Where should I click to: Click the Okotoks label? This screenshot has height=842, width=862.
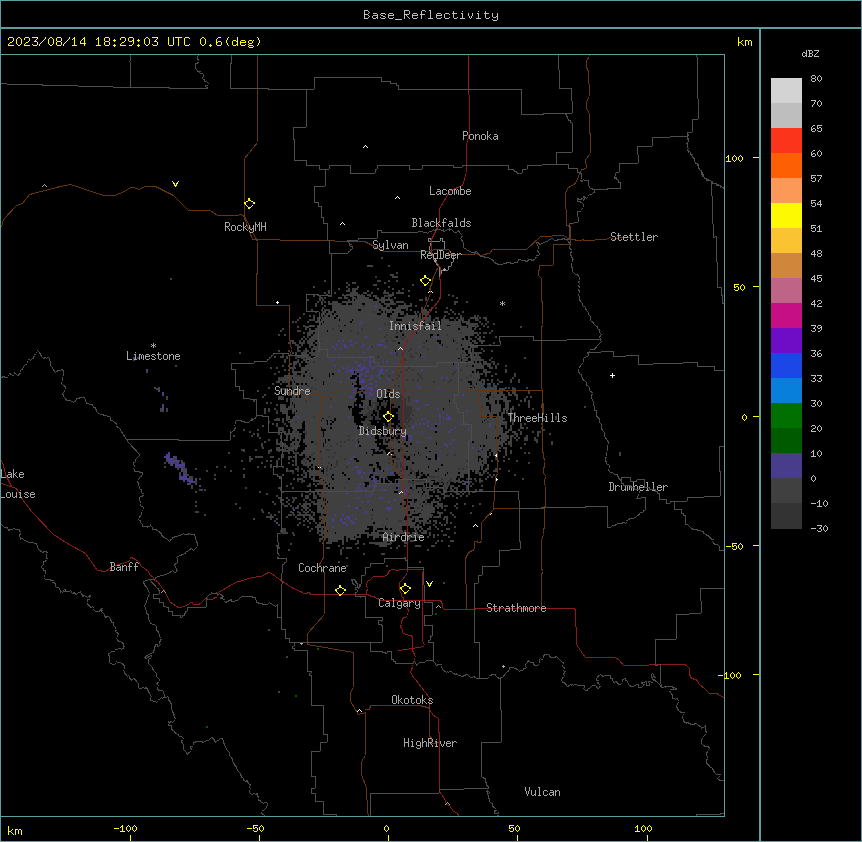pyautogui.click(x=412, y=700)
